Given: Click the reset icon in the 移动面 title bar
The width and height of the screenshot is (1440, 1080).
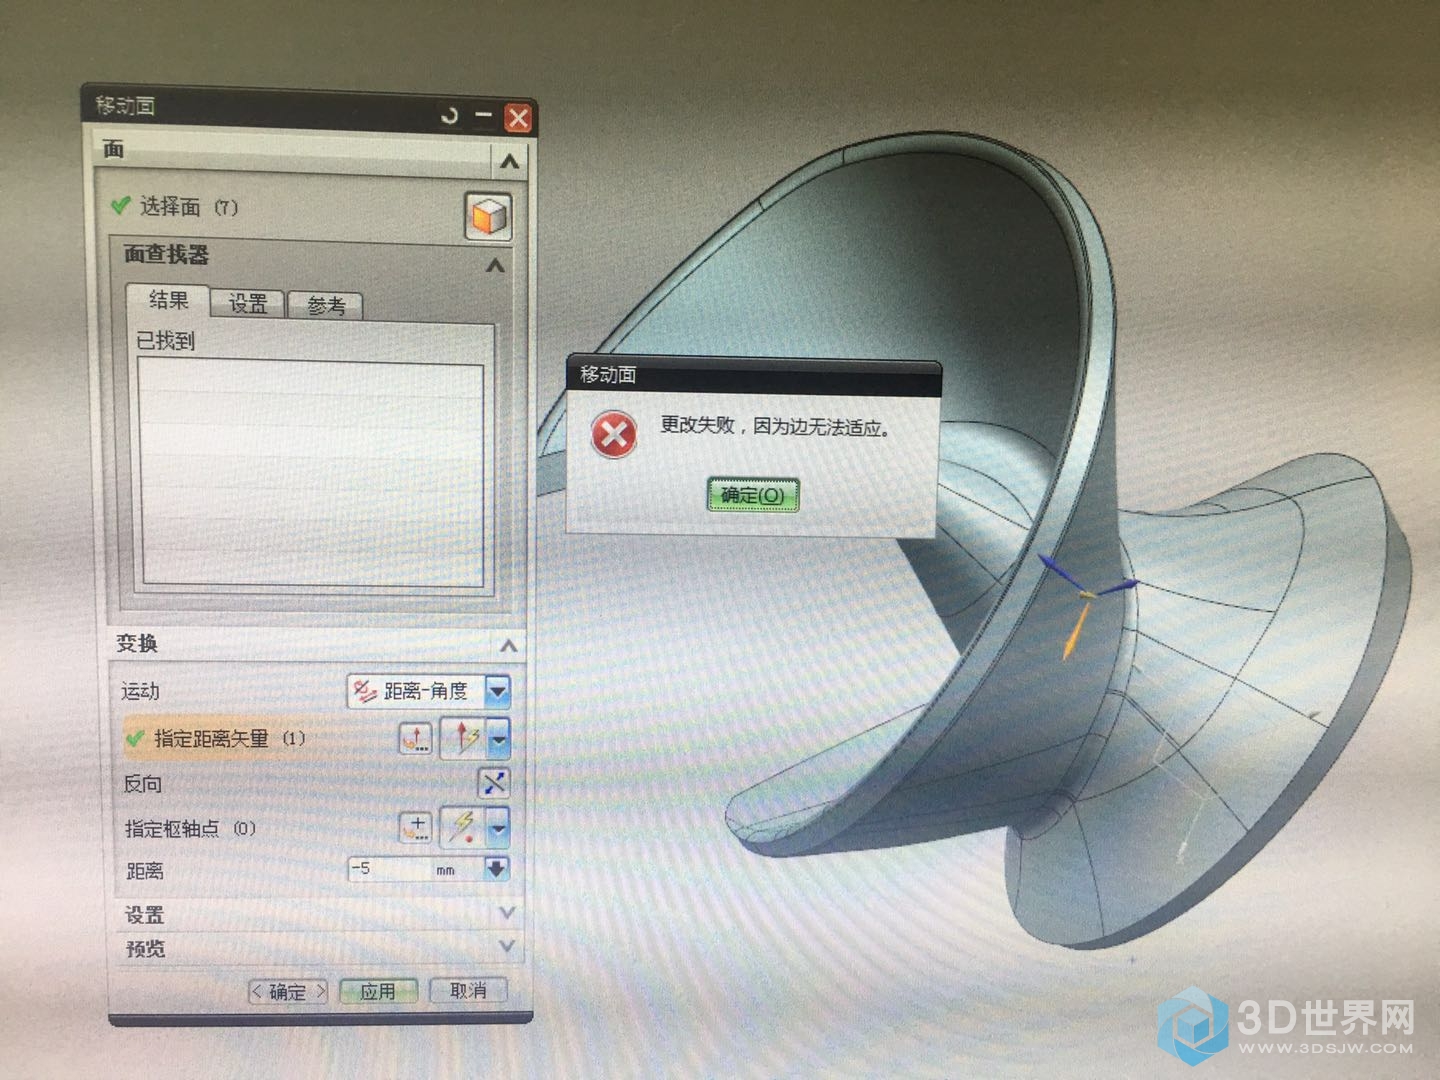Looking at the screenshot, I should [450, 115].
